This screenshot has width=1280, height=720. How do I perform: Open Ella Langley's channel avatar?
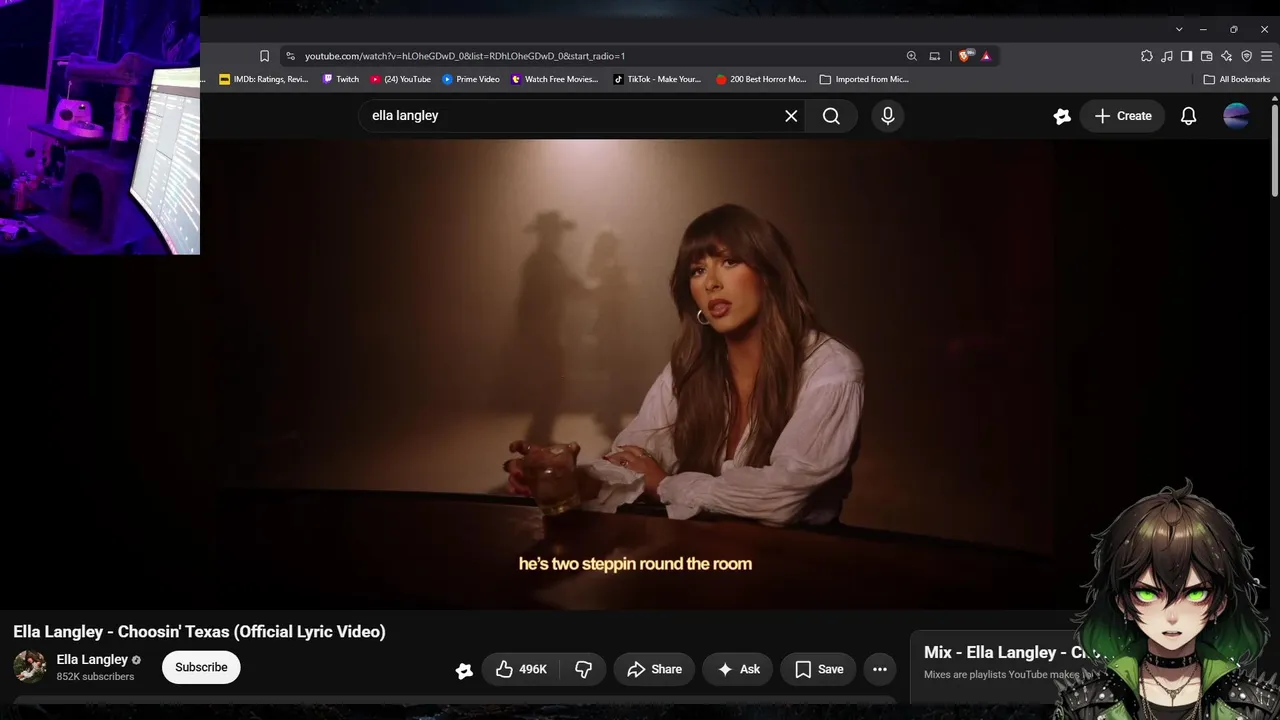pos(30,667)
